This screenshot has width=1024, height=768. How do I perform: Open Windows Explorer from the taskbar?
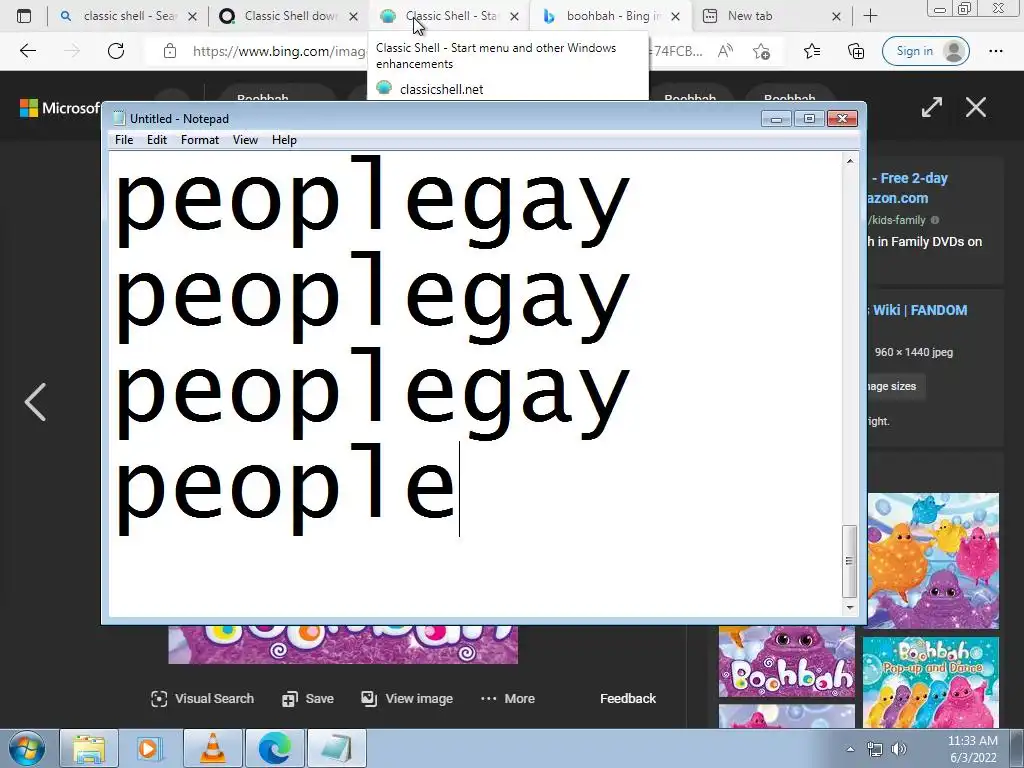tap(89, 748)
